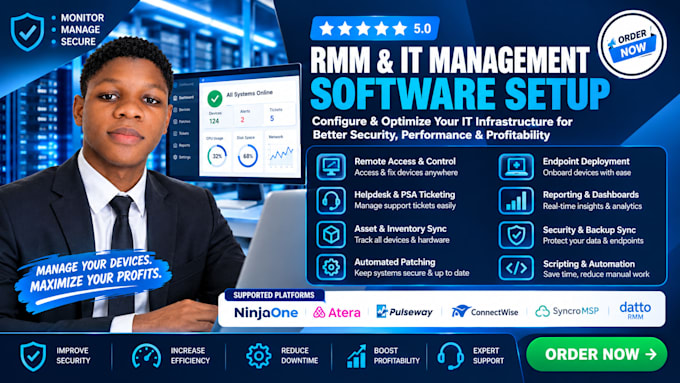Click 'Reporting & Dashboards' heading

click(591, 195)
